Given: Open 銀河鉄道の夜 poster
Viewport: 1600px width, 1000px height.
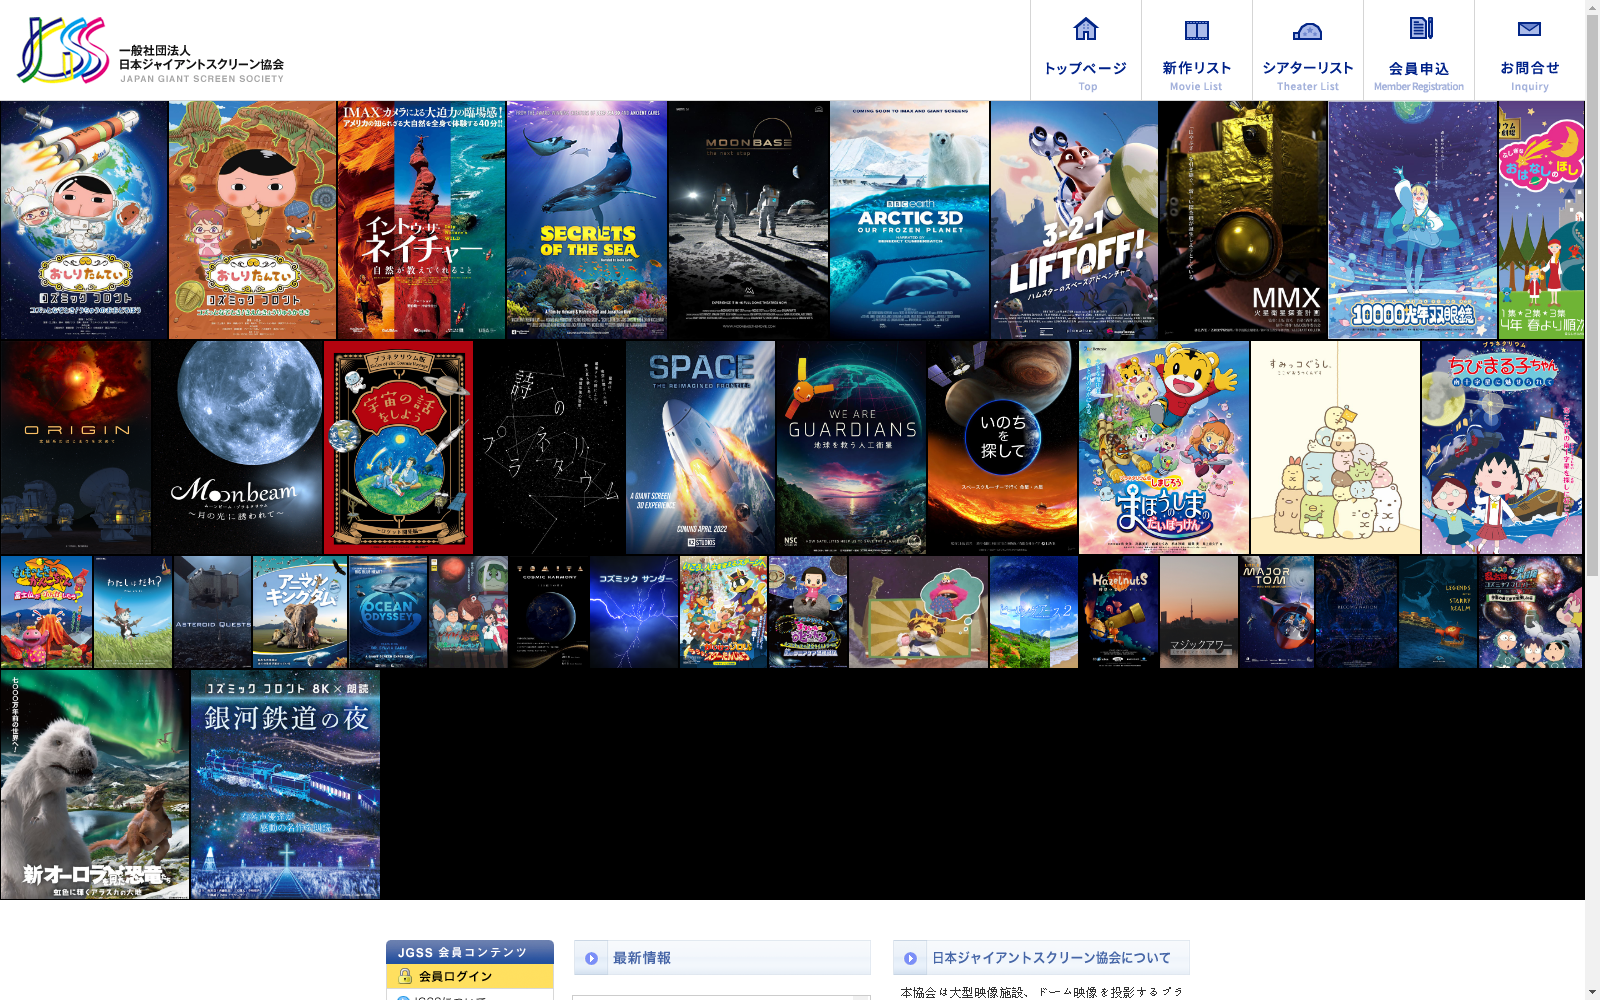Looking at the screenshot, I should pos(286,785).
